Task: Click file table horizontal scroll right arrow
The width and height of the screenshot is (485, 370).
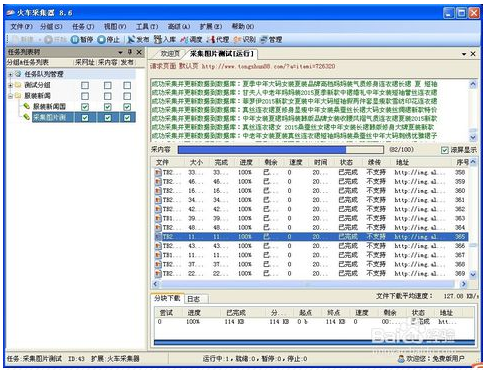Action: (463, 284)
